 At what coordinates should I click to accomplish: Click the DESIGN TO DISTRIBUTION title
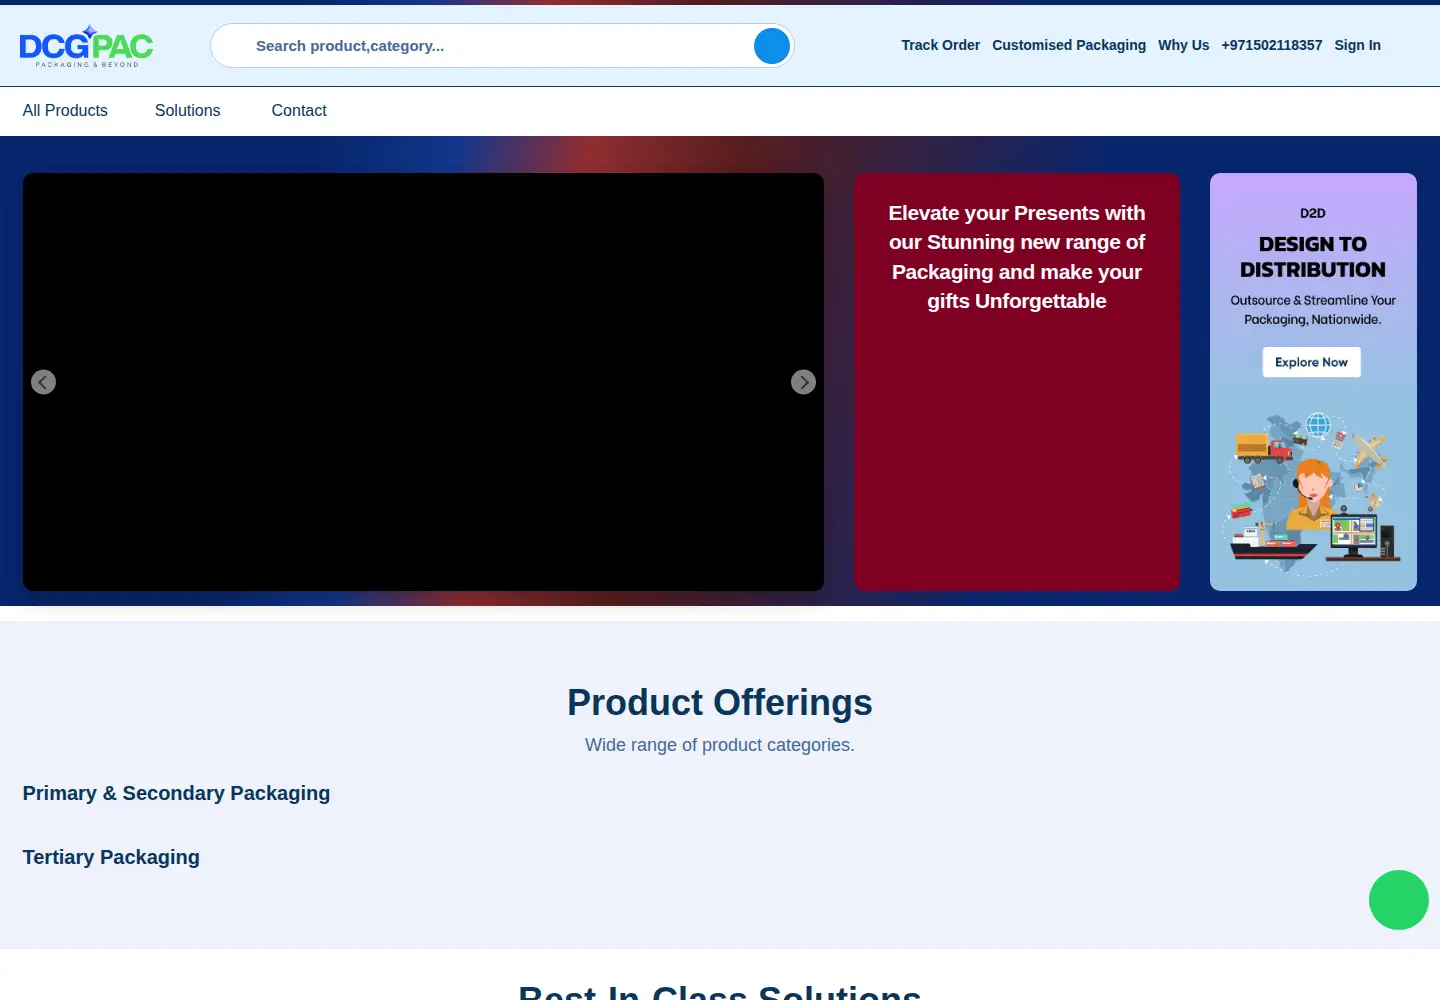1313,257
